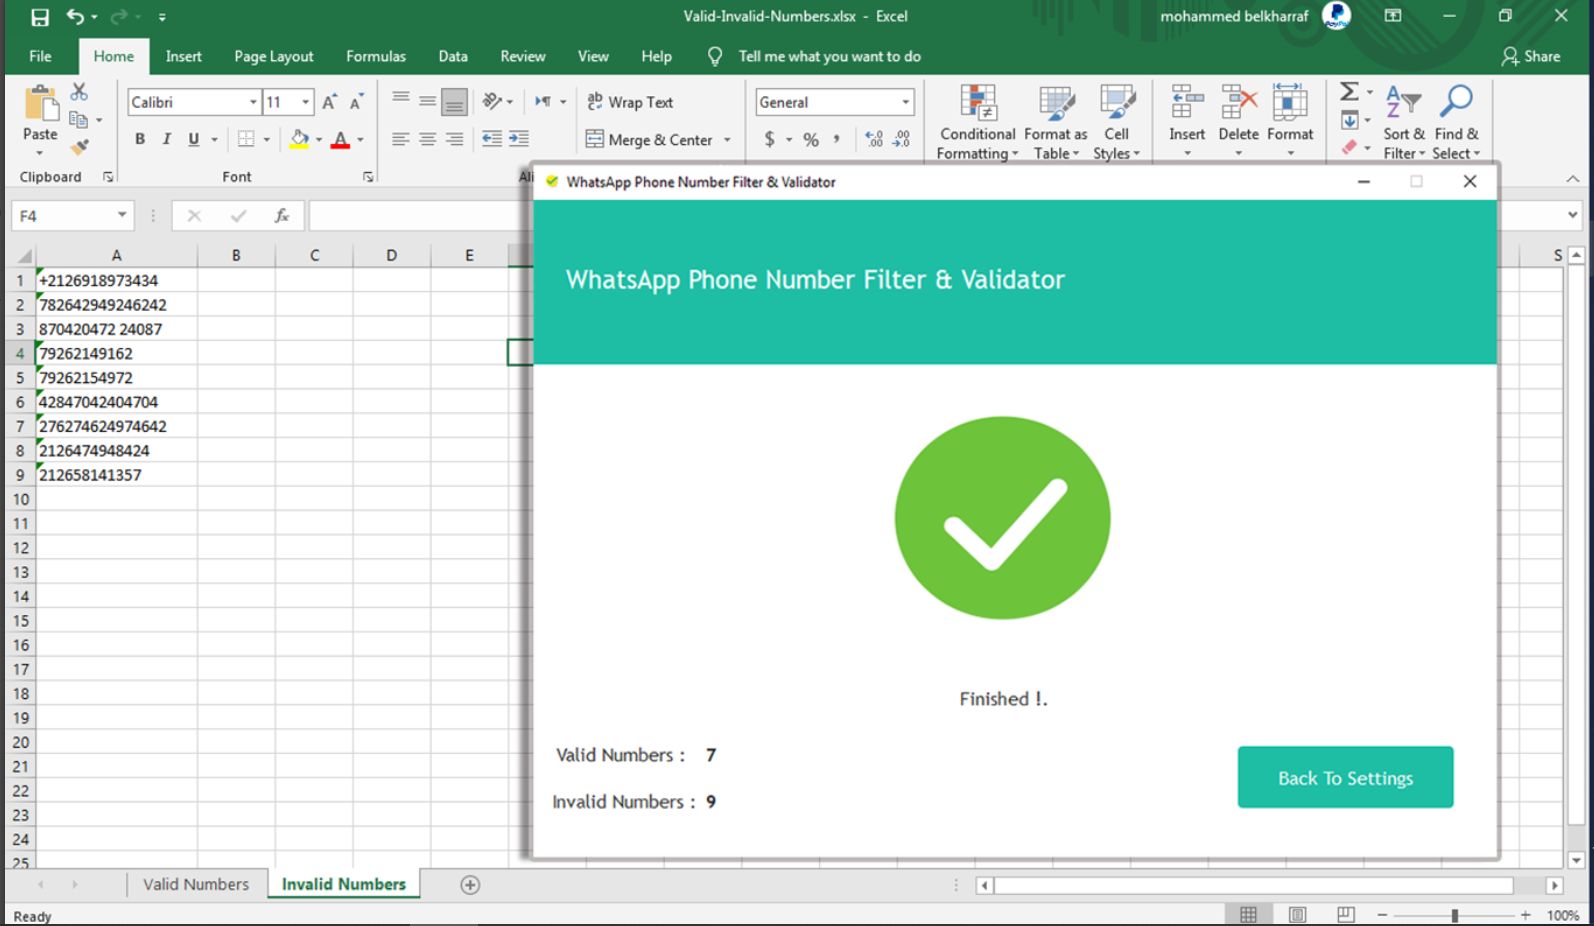
Task: Increase decimal places
Action: [x=875, y=139]
